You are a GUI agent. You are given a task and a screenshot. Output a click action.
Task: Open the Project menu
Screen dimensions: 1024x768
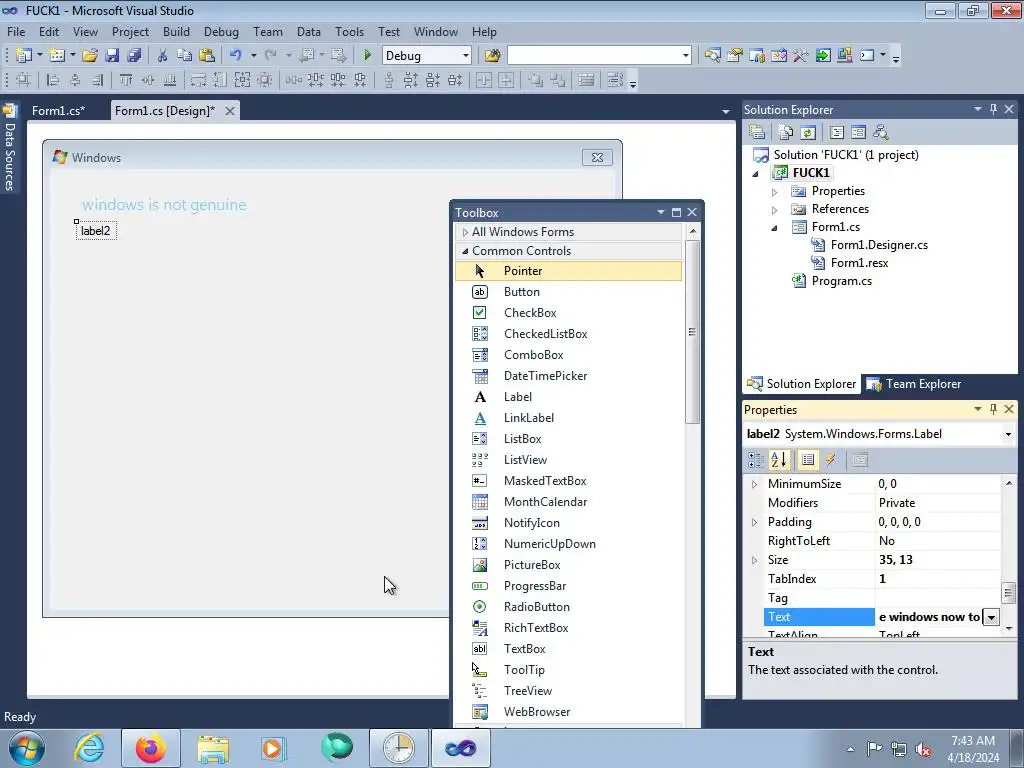130,31
